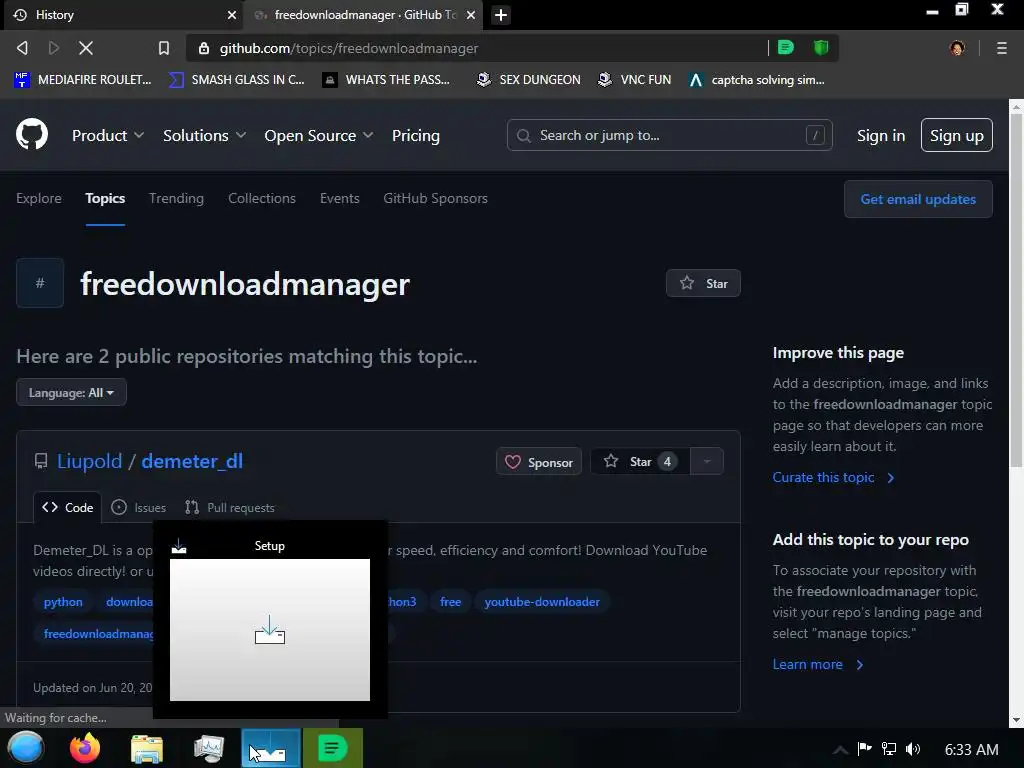
Task: Open the VNC FUN bookmark
Action: [x=635, y=80]
